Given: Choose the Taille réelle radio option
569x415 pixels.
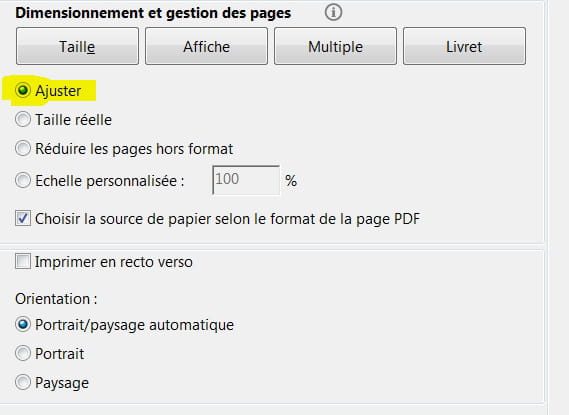Looking at the screenshot, I should point(23,119).
